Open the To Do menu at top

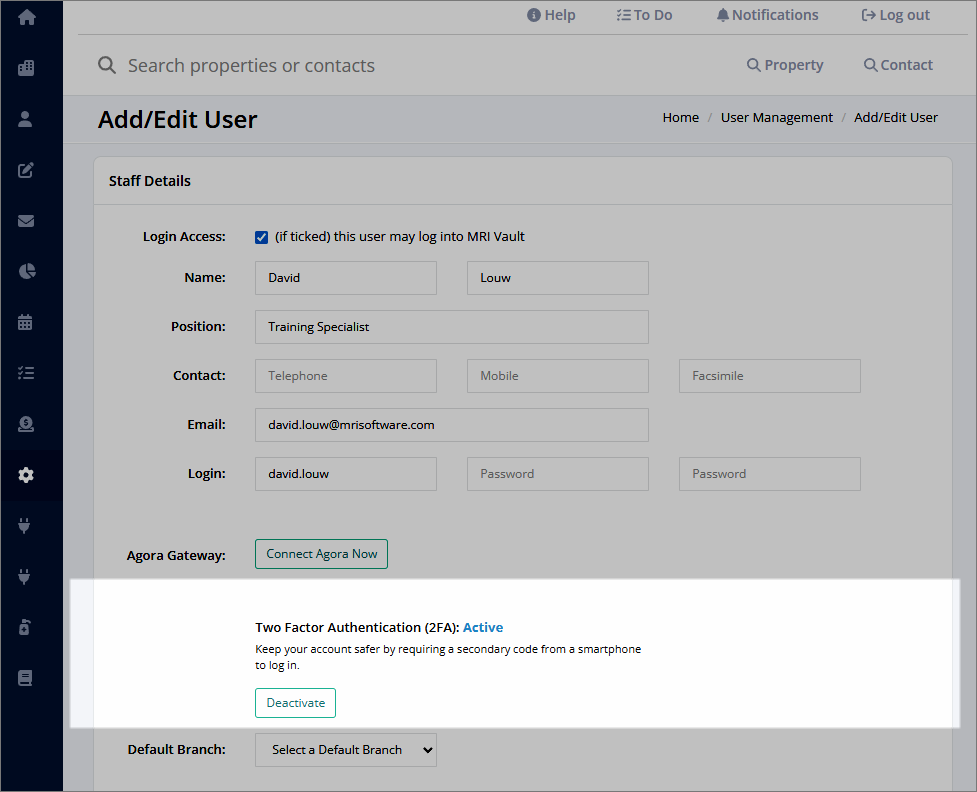(644, 15)
